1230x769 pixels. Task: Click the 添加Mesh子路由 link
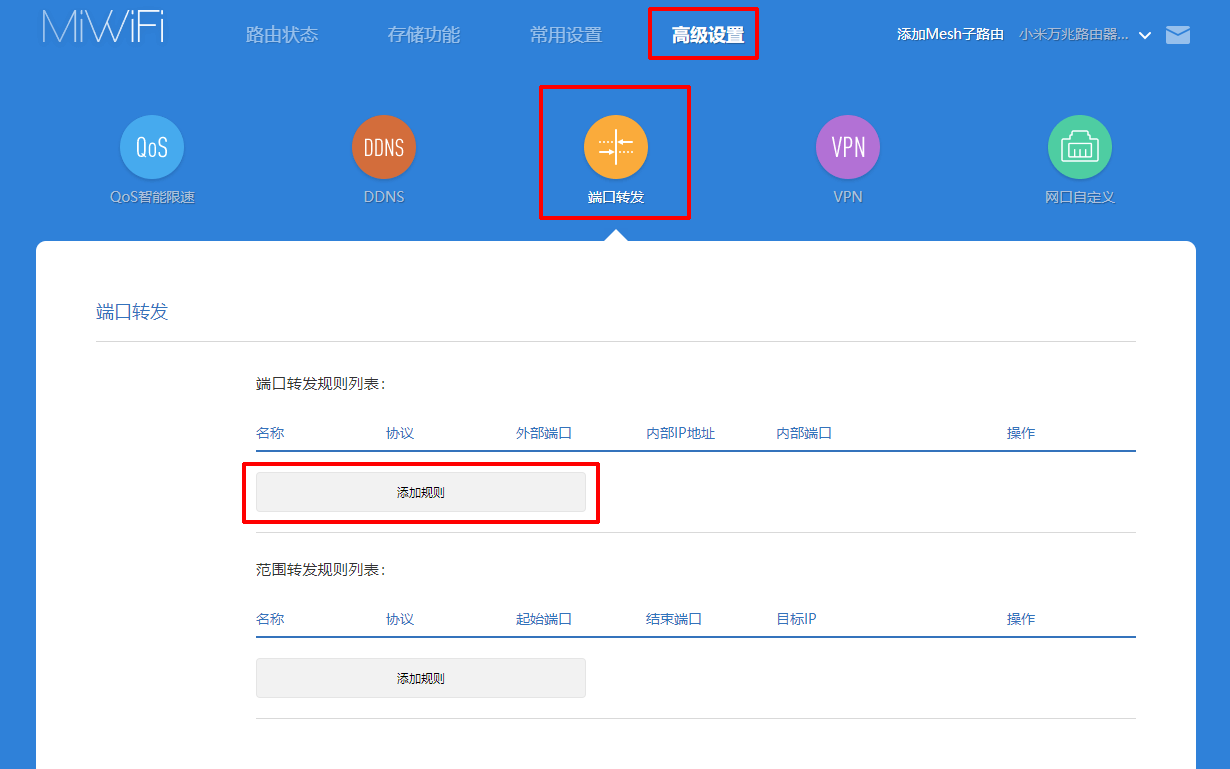(x=950, y=35)
